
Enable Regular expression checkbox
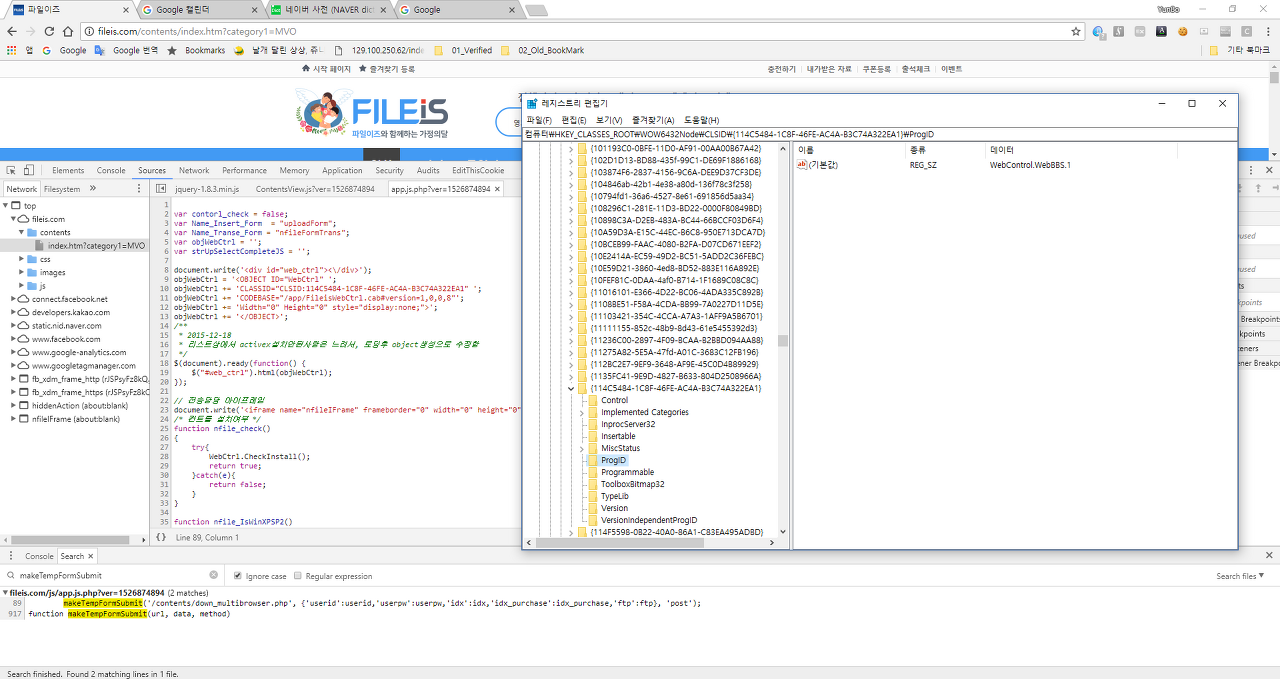297,576
